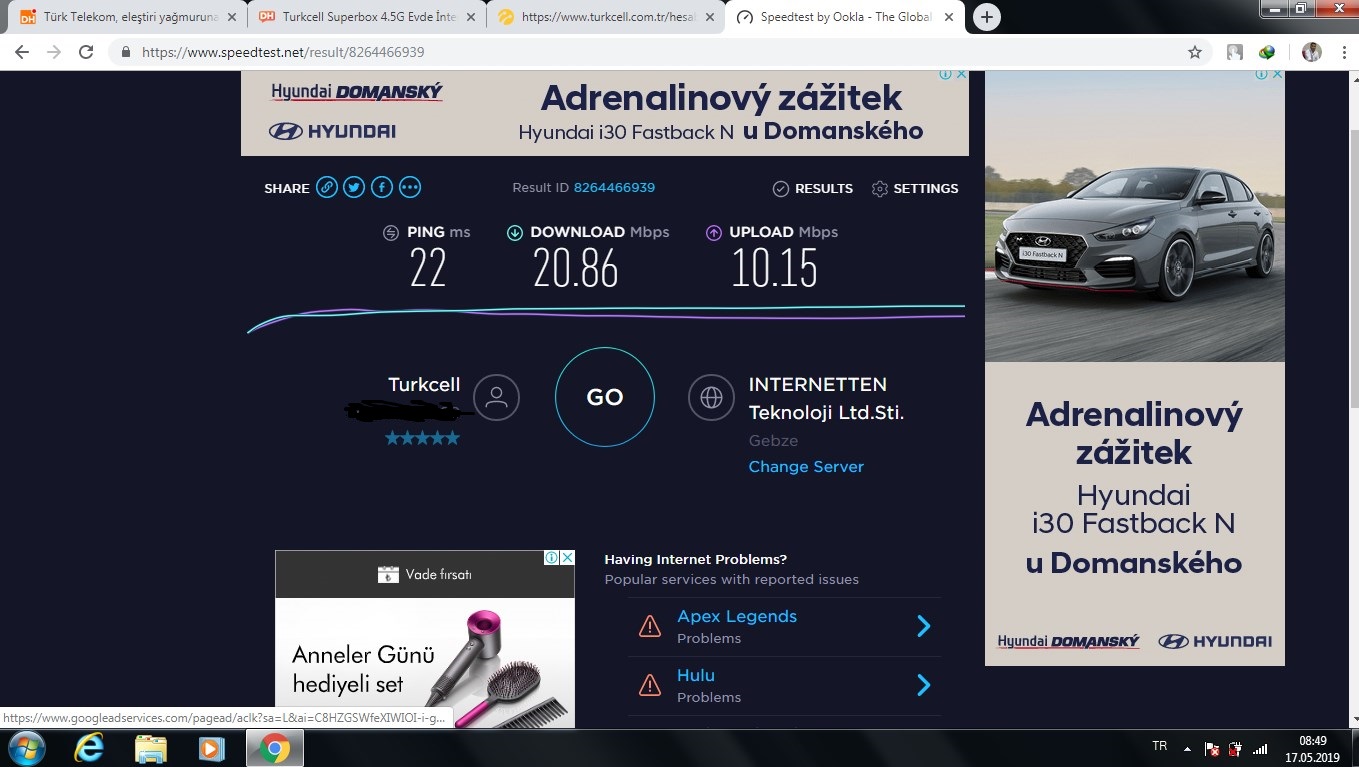
Task: Click the download speed value 20.86
Action: click(576, 268)
